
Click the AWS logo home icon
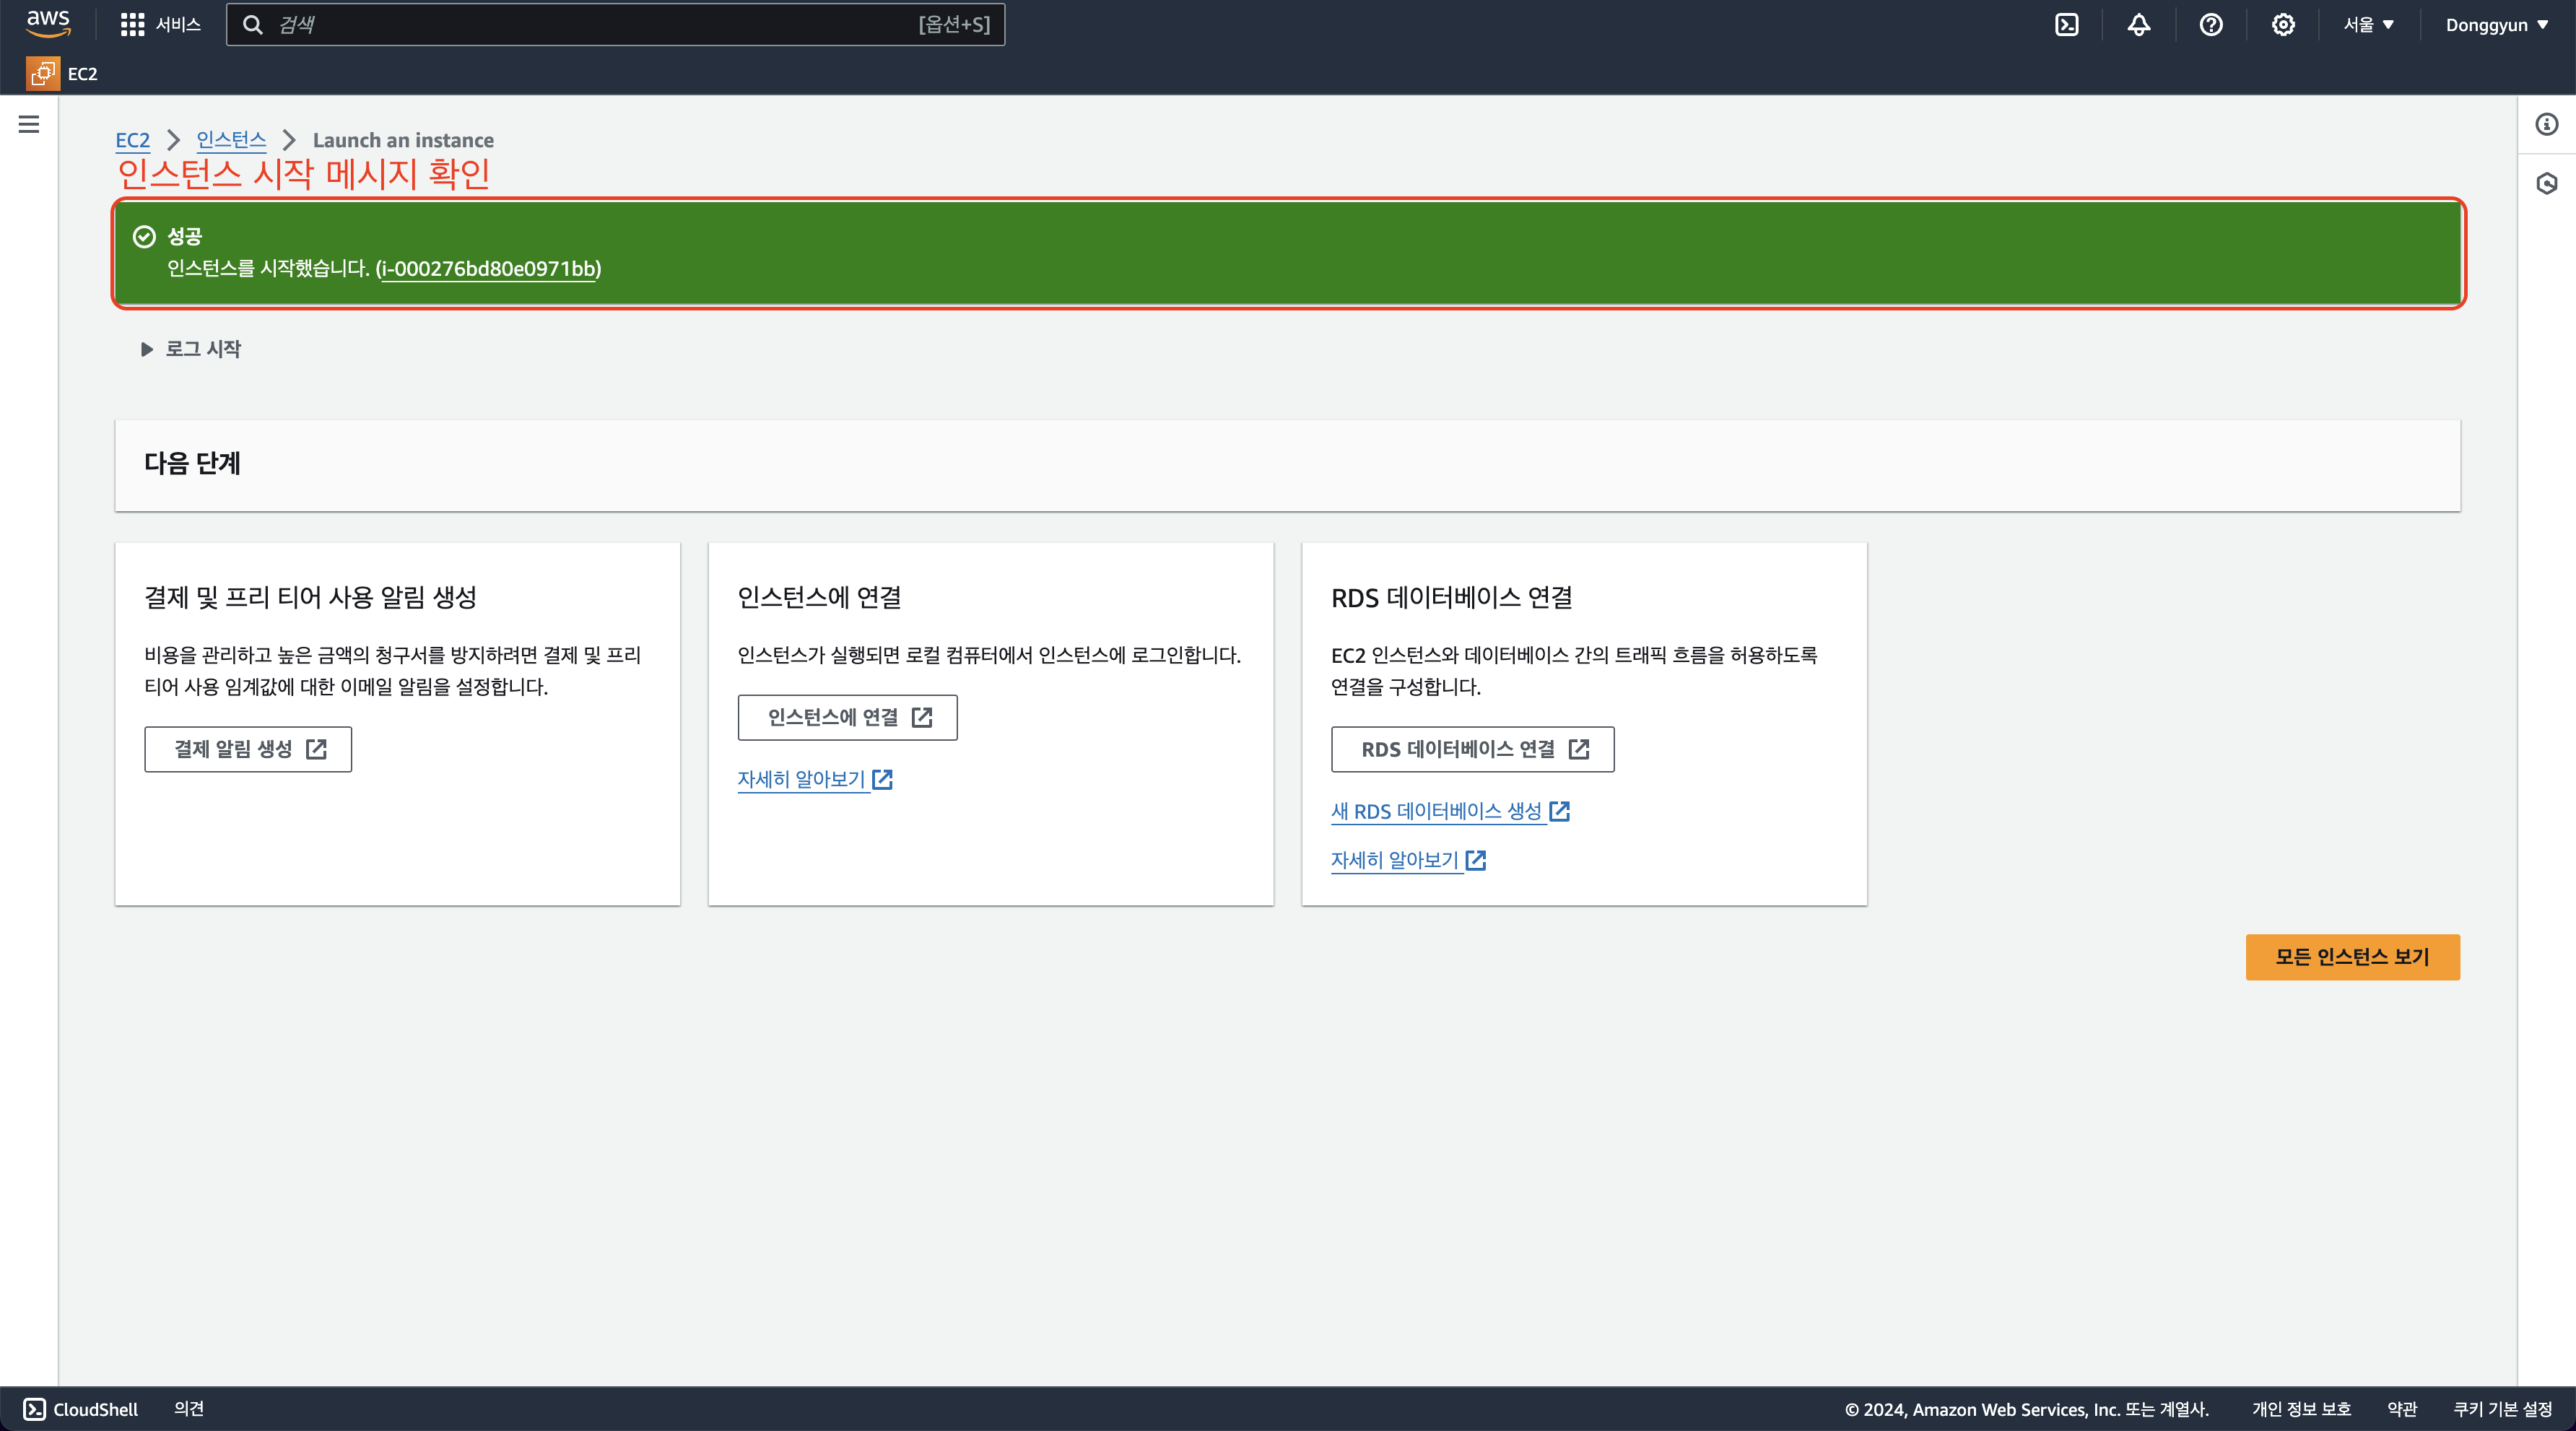pyautogui.click(x=48, y=23)
